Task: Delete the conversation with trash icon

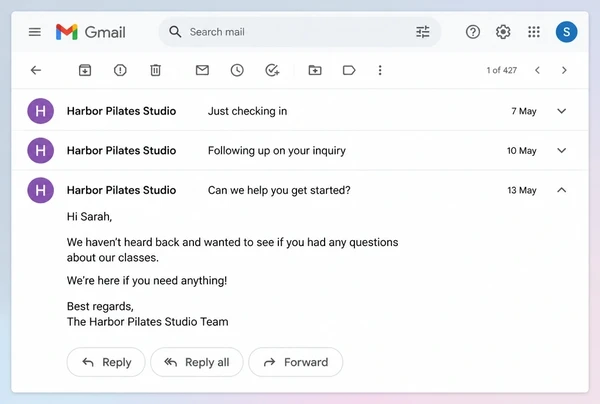Action: (x=155, y=70)
